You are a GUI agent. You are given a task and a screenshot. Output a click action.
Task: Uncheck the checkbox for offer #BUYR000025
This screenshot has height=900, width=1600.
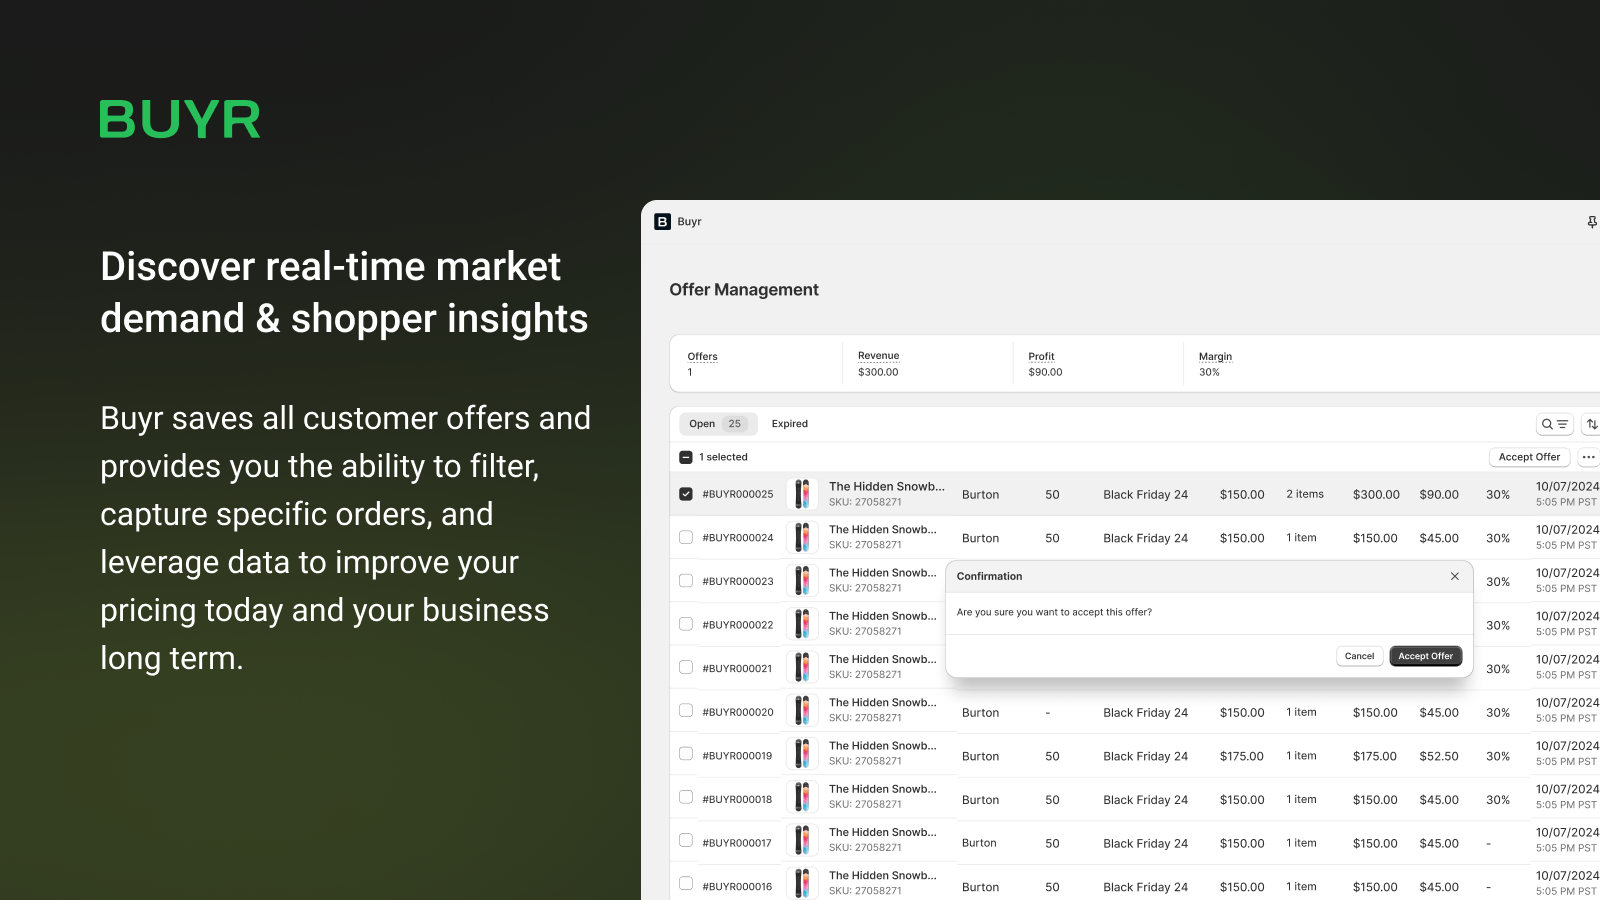(x=686, y=494)
